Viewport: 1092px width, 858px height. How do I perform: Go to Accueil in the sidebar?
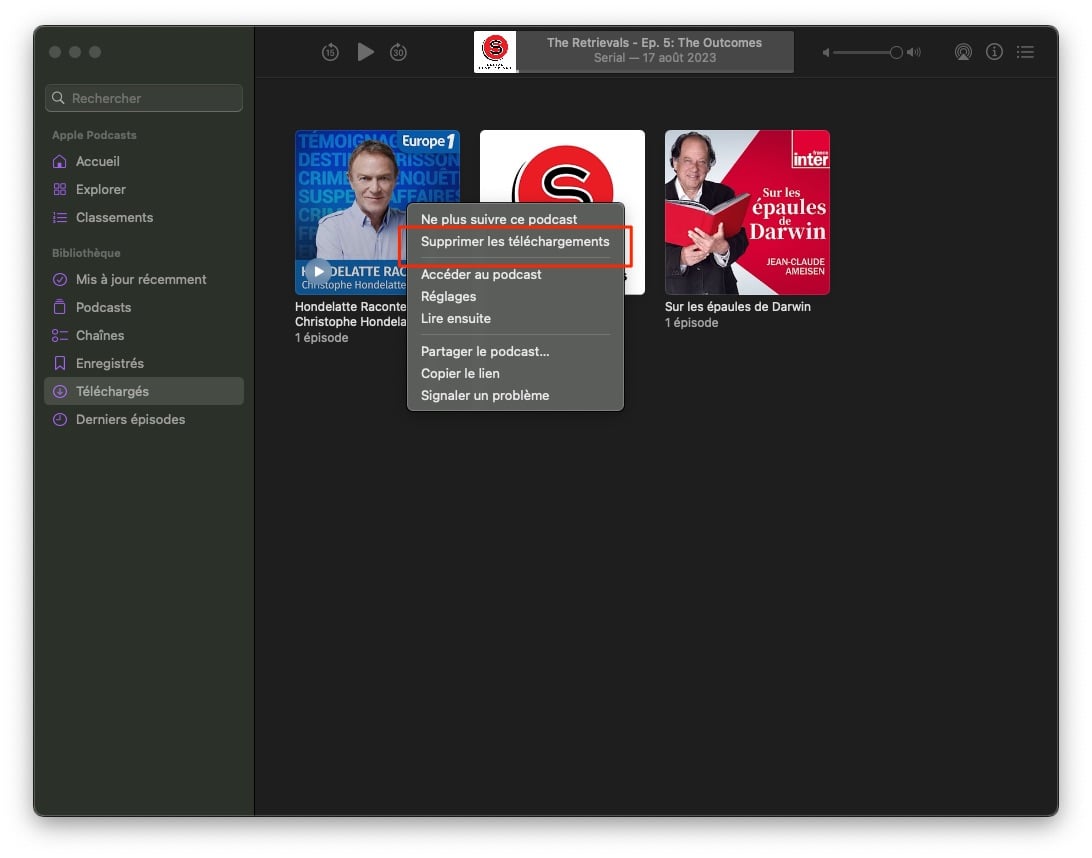point(144,162)
